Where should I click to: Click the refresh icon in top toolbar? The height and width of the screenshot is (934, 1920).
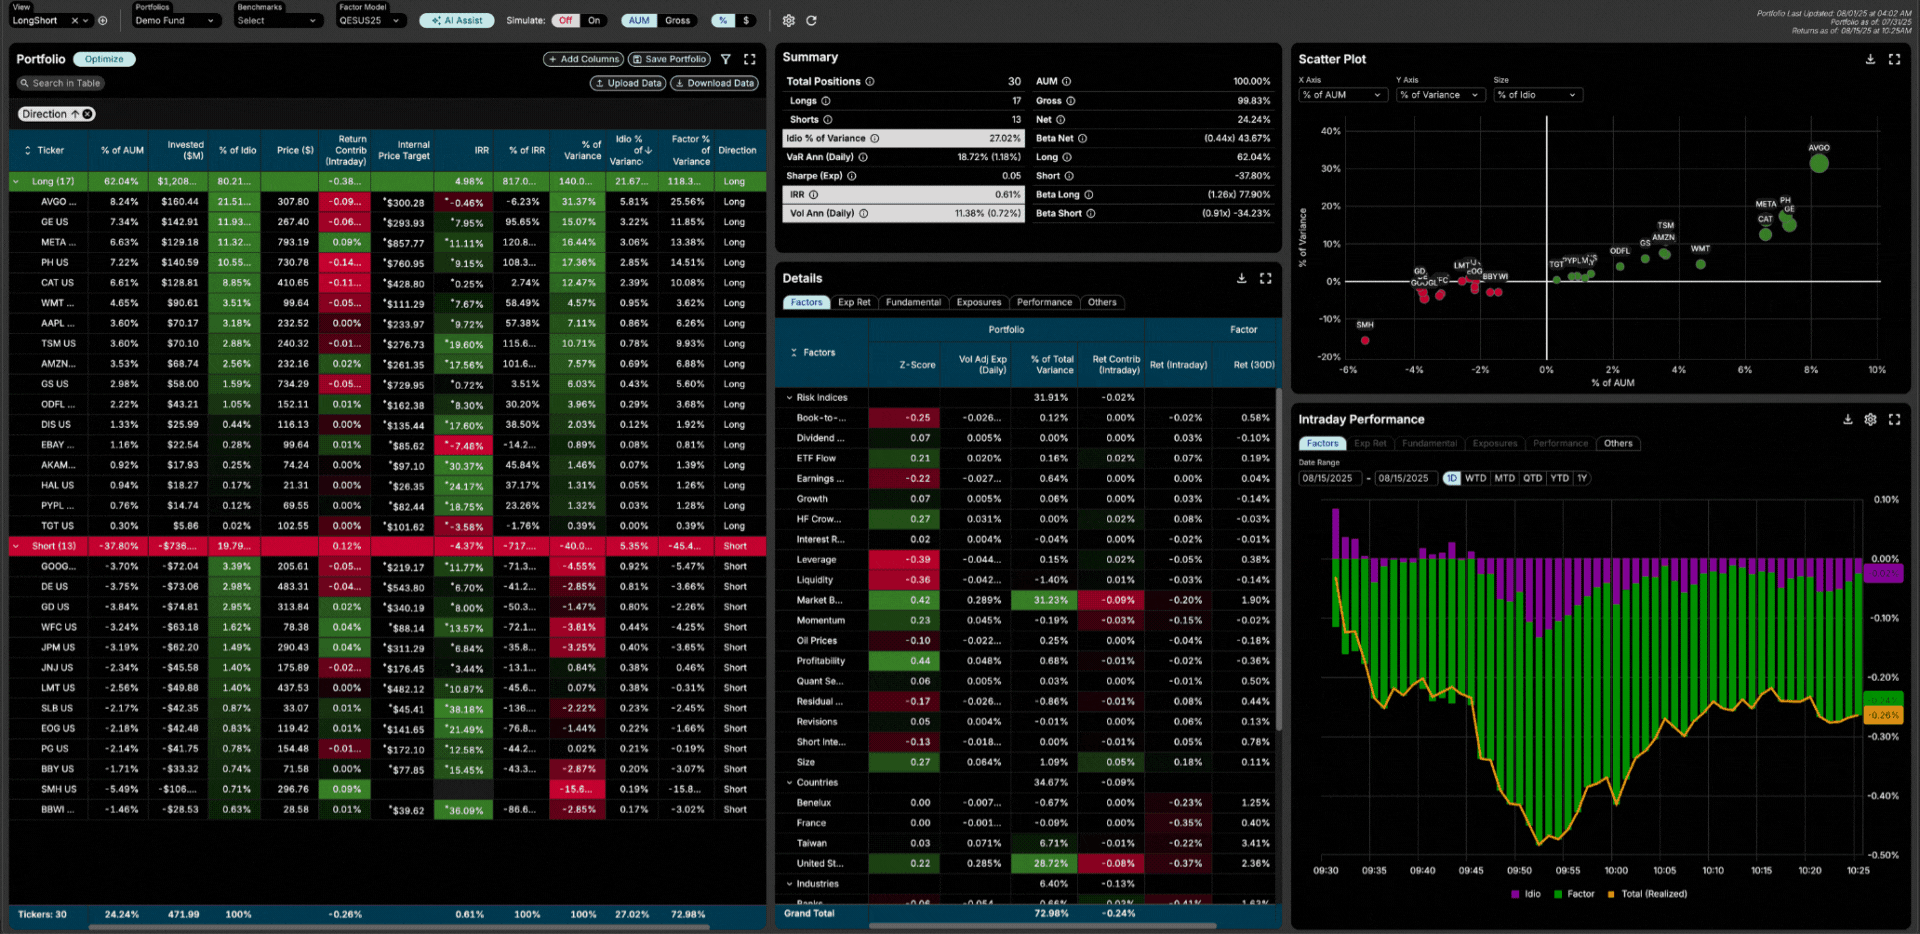click(x=811, y=21)
